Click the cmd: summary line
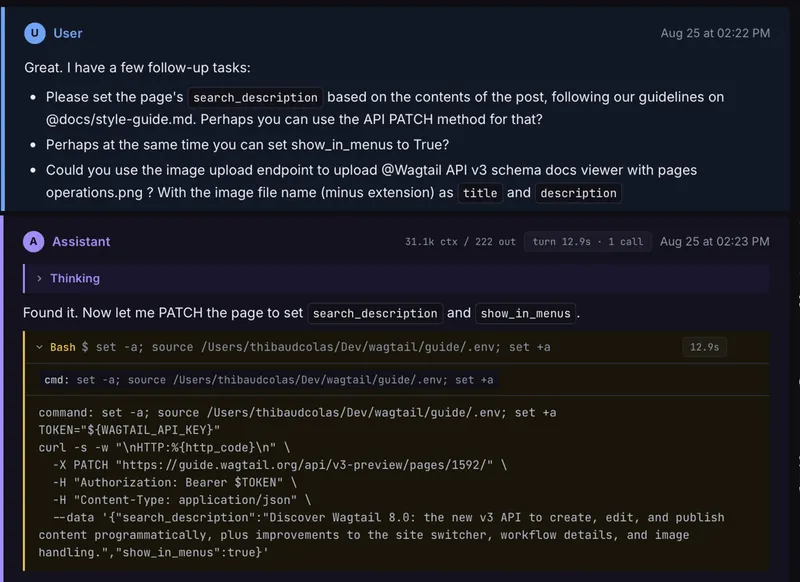This screenshot has height=582, width=800. pyautogui.click(x=269, y=380)
